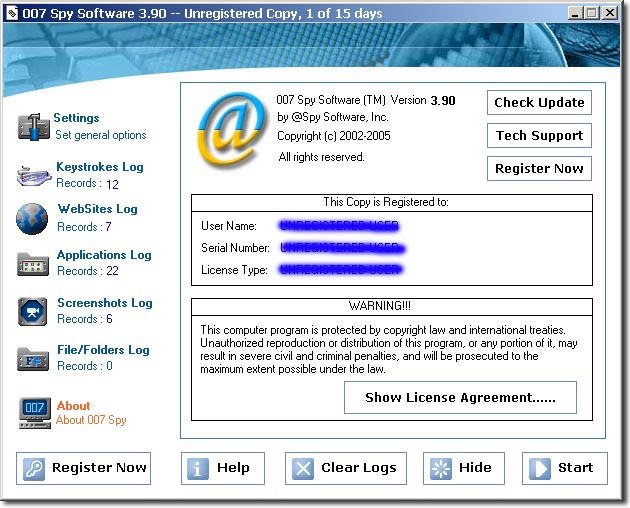This screenshot has height=508, width=630.
Task: Click the Screenshots Log camera icon
Action: [x=33, y=311]
